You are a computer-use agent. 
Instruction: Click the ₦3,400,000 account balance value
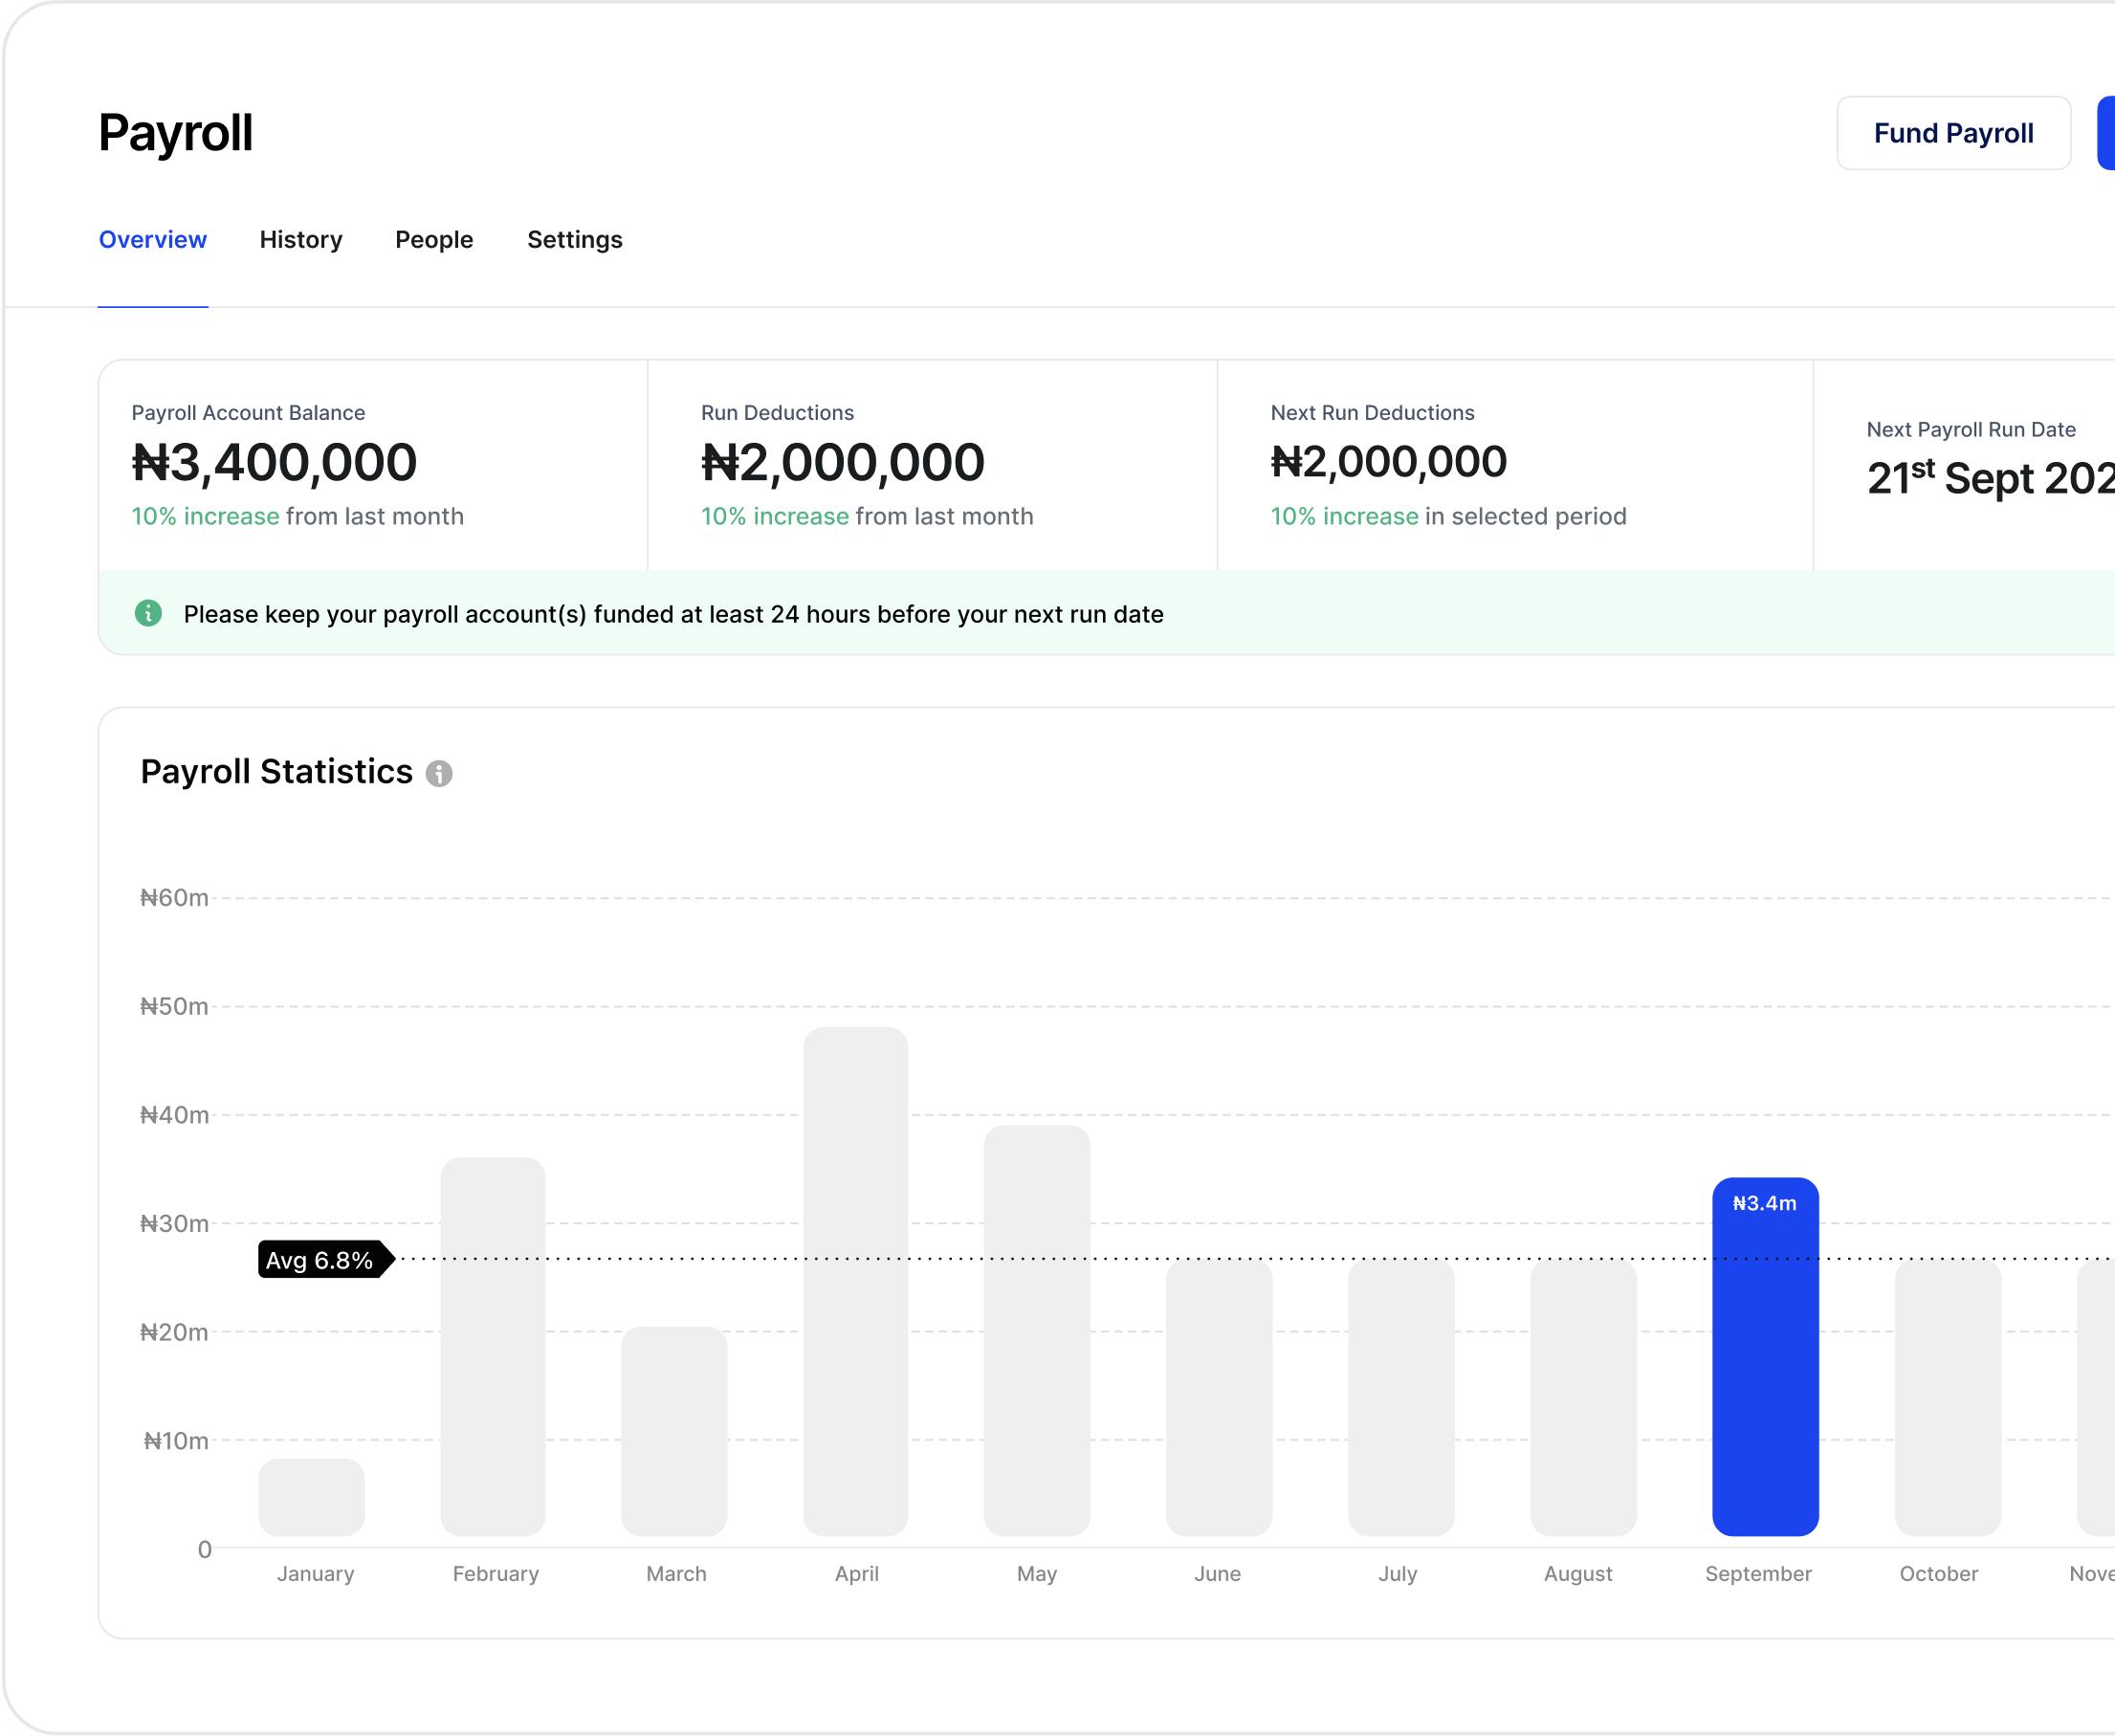coord(274,462)
